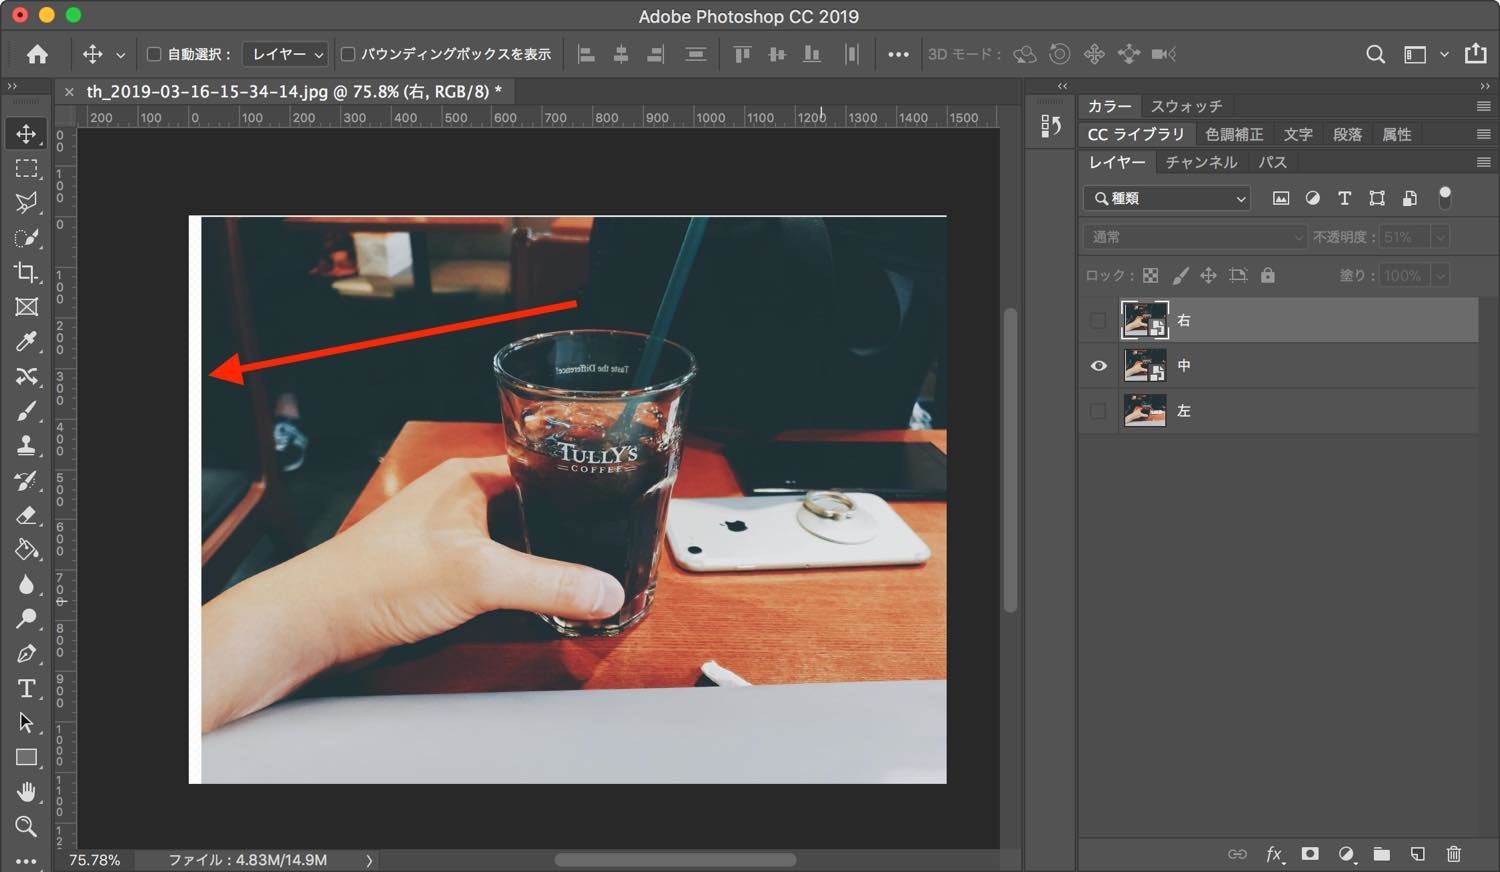Viewport: 1500px width, 872px height.
Task: Enable the 自動選択 checkbox
Action: pyautogui.click(x=154, y=54)
